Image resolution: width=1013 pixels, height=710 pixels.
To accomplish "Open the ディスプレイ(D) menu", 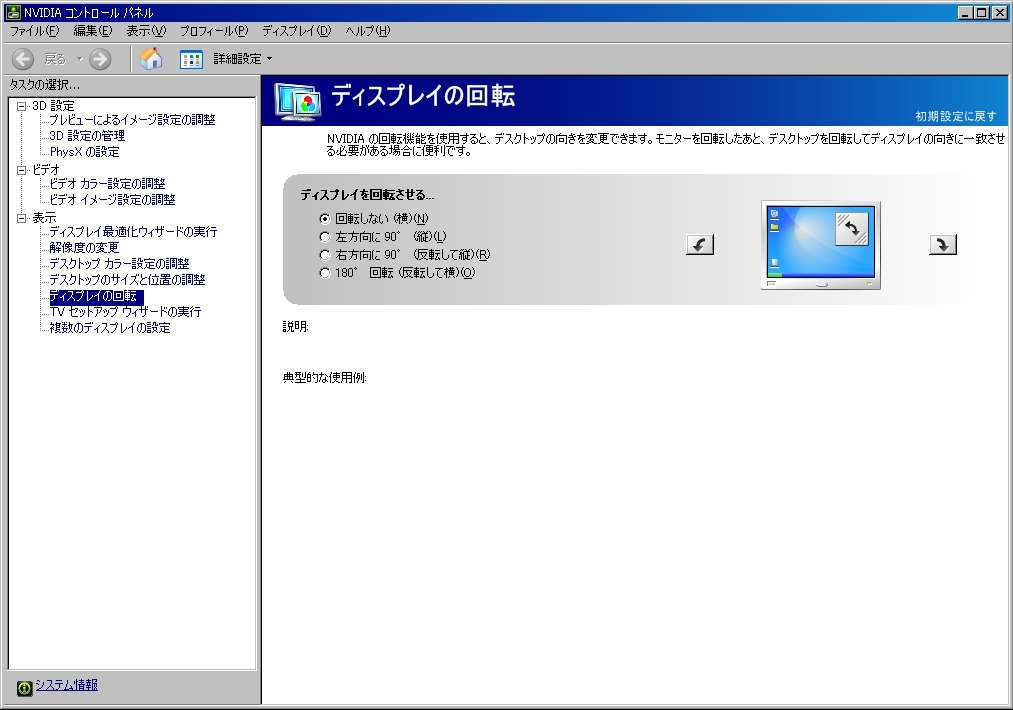I will pos(297,31).
